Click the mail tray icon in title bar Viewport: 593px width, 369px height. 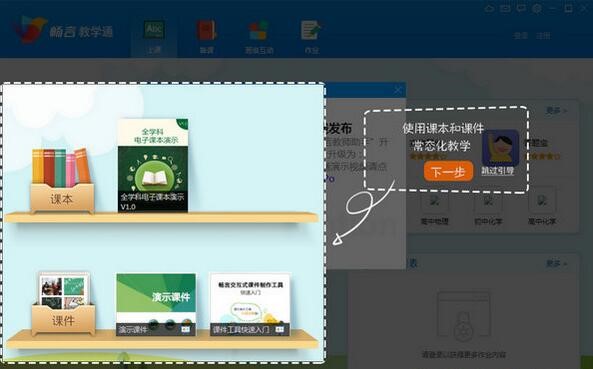pos(505,8)
